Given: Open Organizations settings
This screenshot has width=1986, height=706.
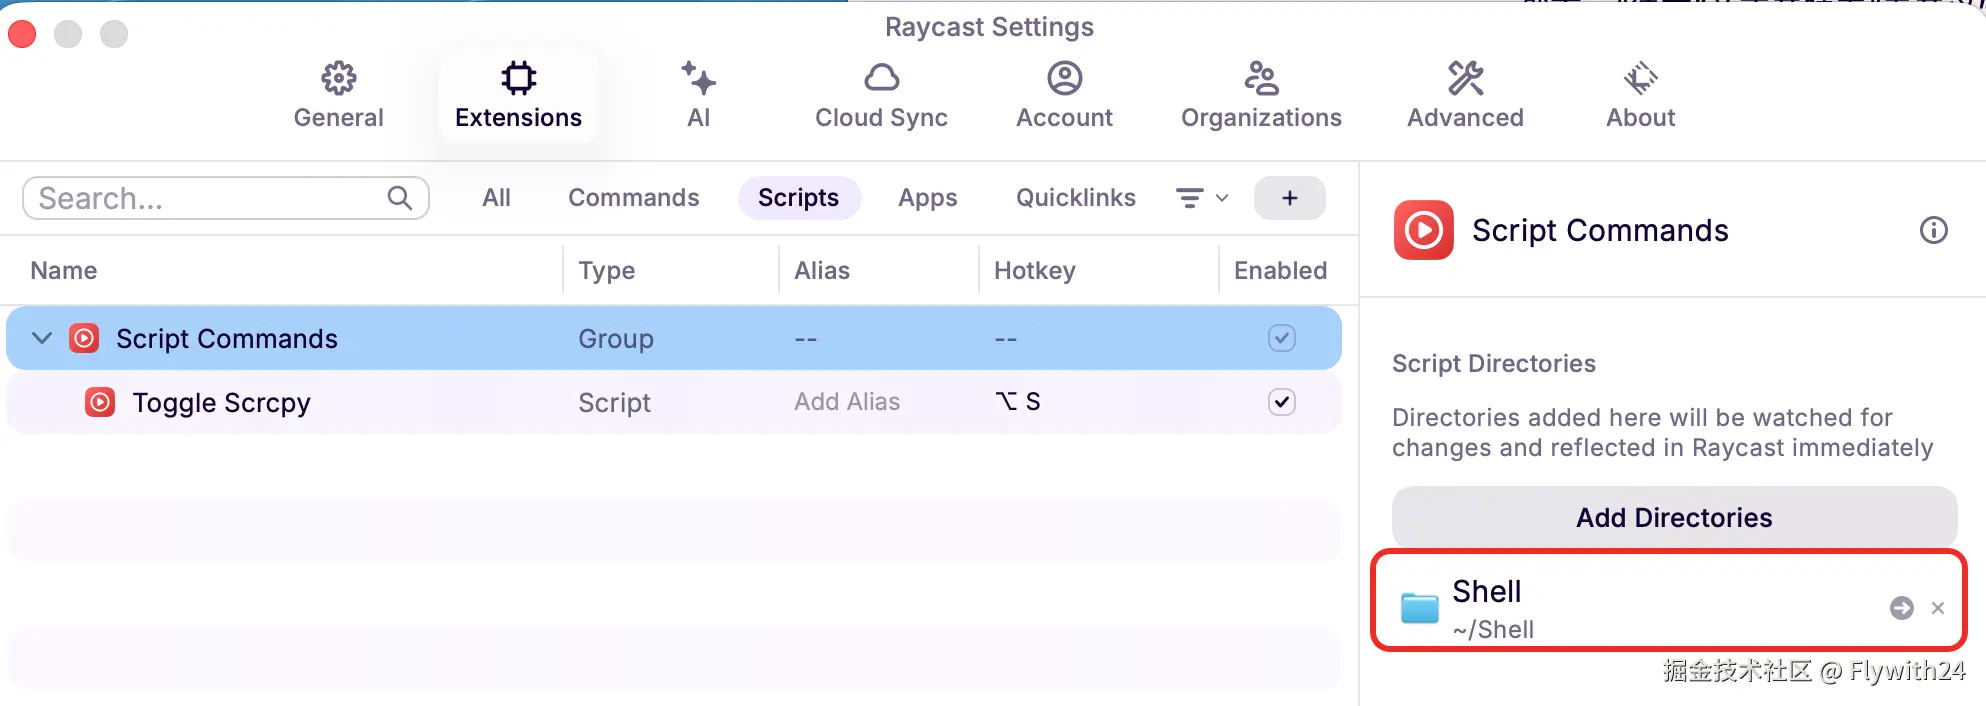Looking at the screenshot, I should click(1261, 79).
